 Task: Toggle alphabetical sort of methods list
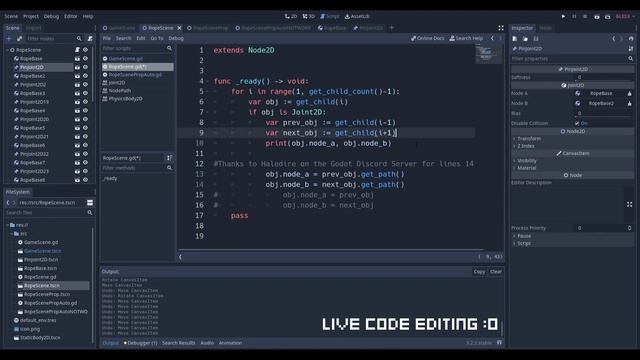(x=169, y=158)
